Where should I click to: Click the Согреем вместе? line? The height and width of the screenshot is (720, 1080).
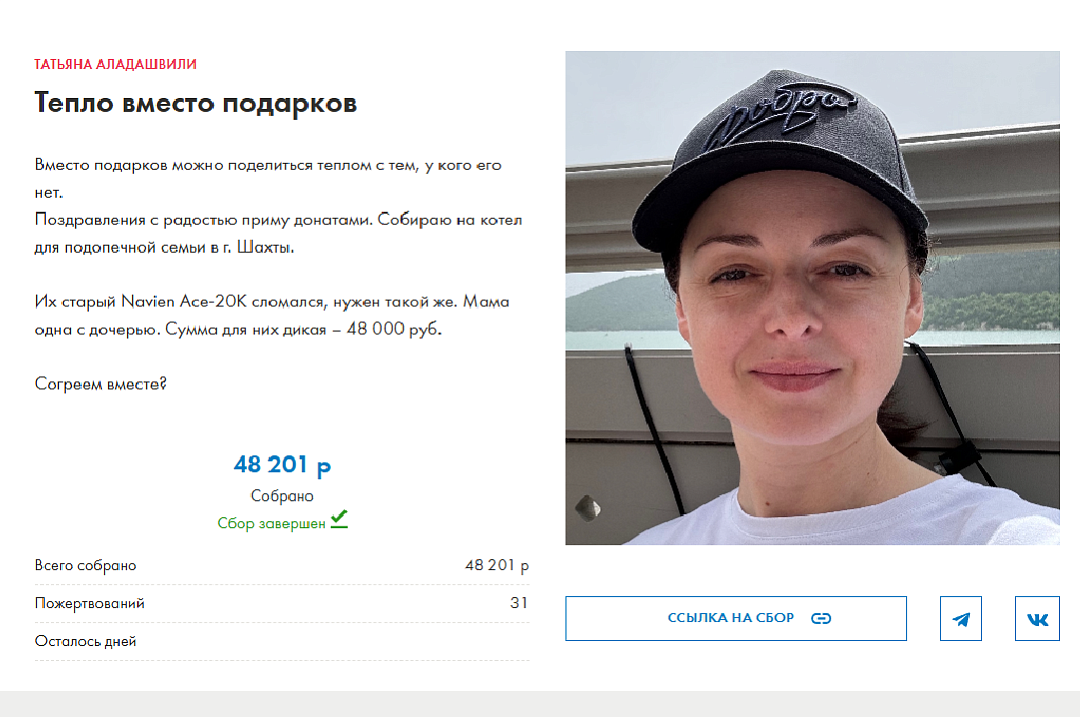[101, 384]
